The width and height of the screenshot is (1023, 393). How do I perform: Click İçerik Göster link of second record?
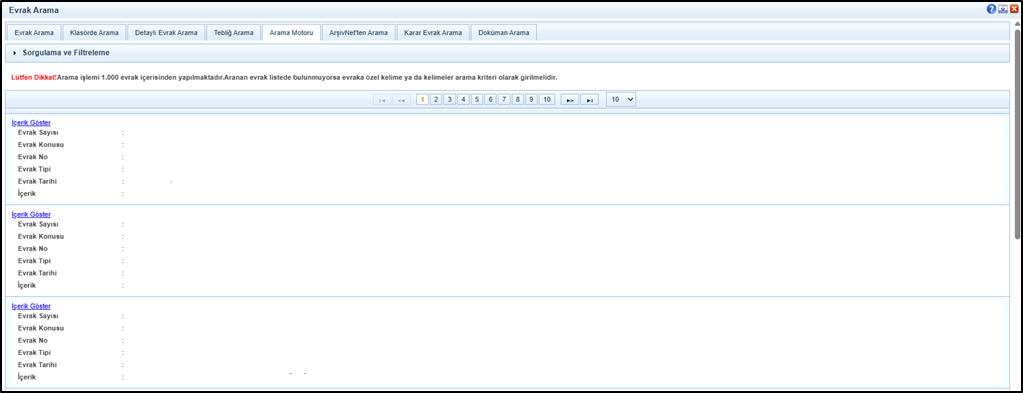click(31, 214)
